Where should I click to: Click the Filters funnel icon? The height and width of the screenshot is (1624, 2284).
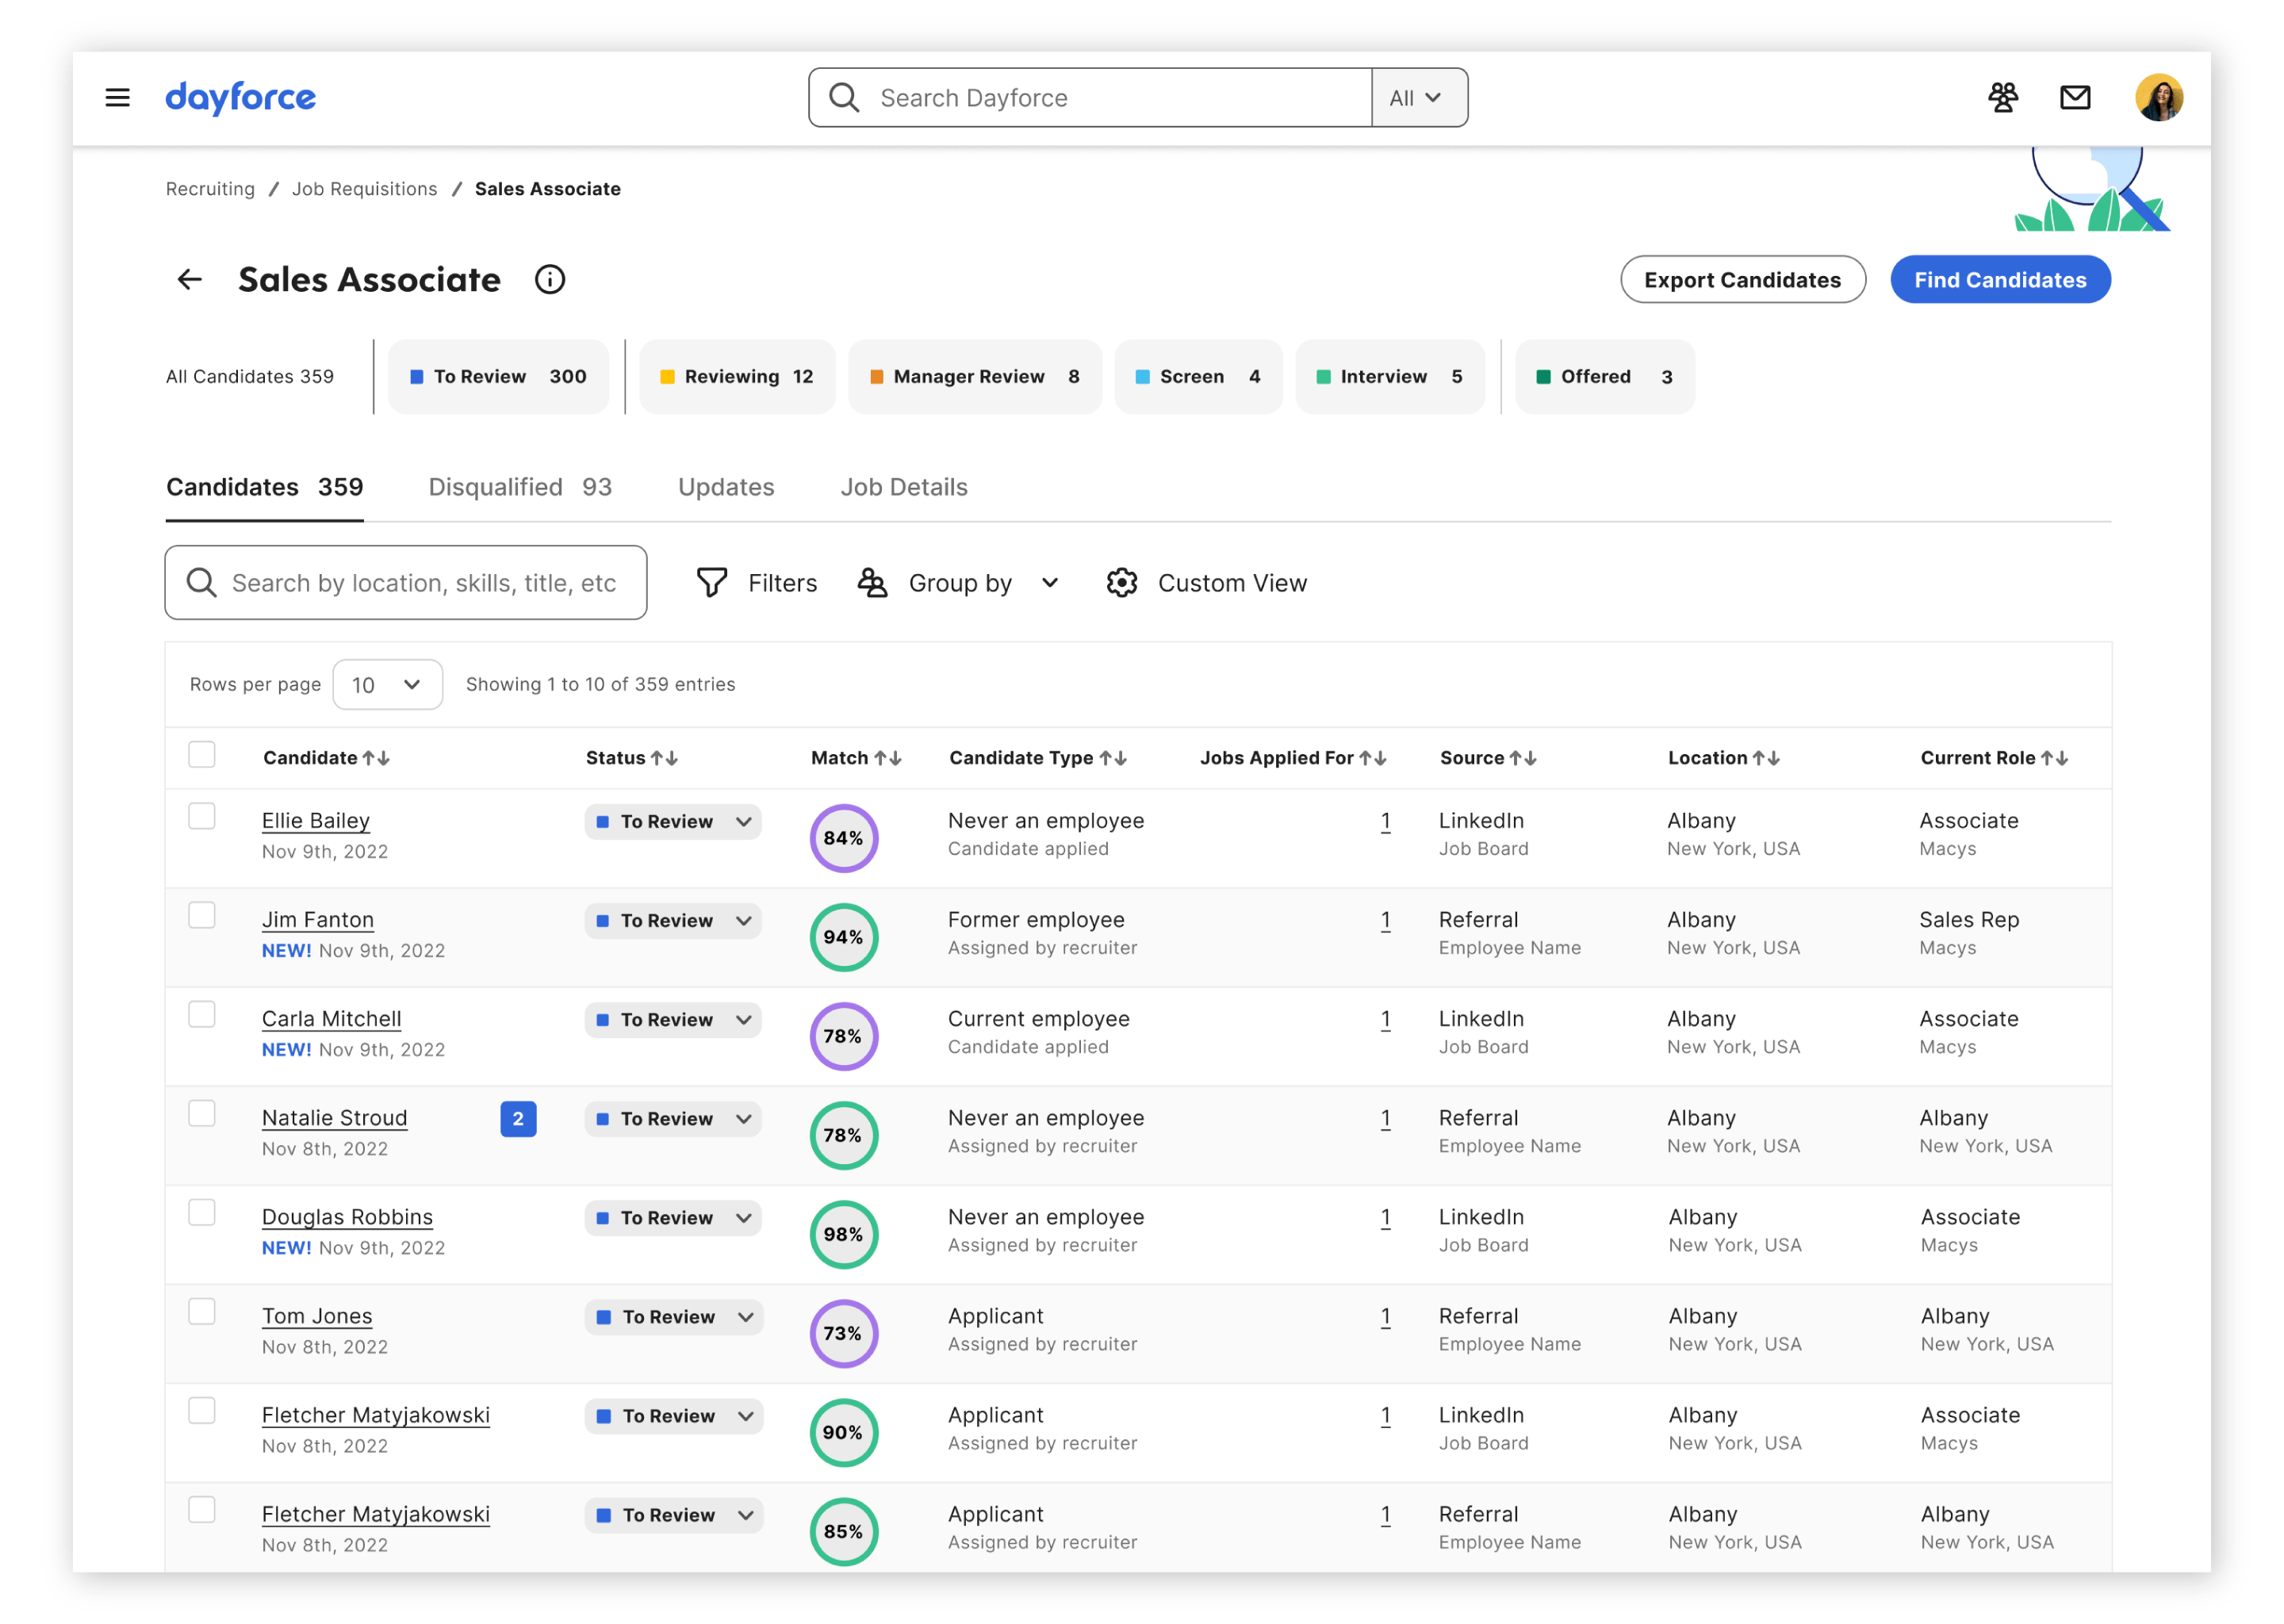click(712, 582)
